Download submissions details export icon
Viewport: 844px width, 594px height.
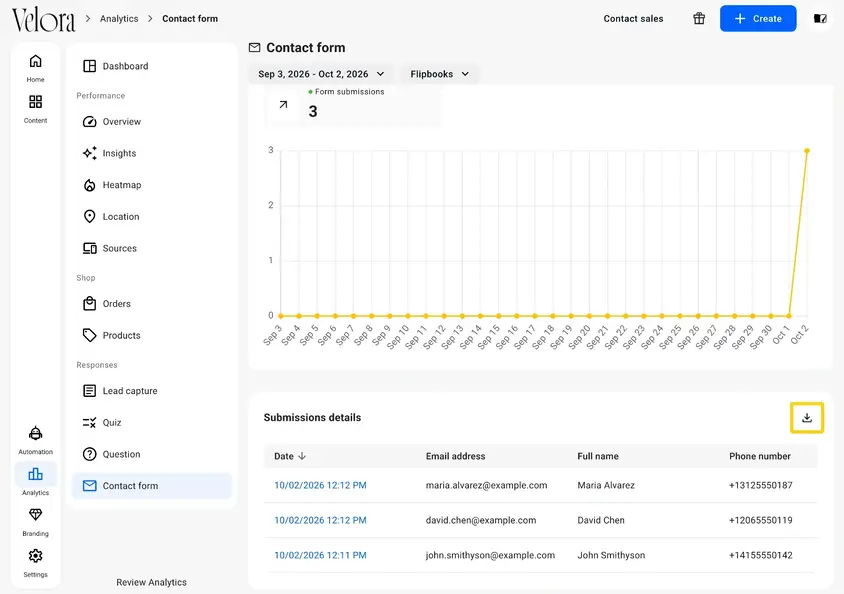(806, 418)
